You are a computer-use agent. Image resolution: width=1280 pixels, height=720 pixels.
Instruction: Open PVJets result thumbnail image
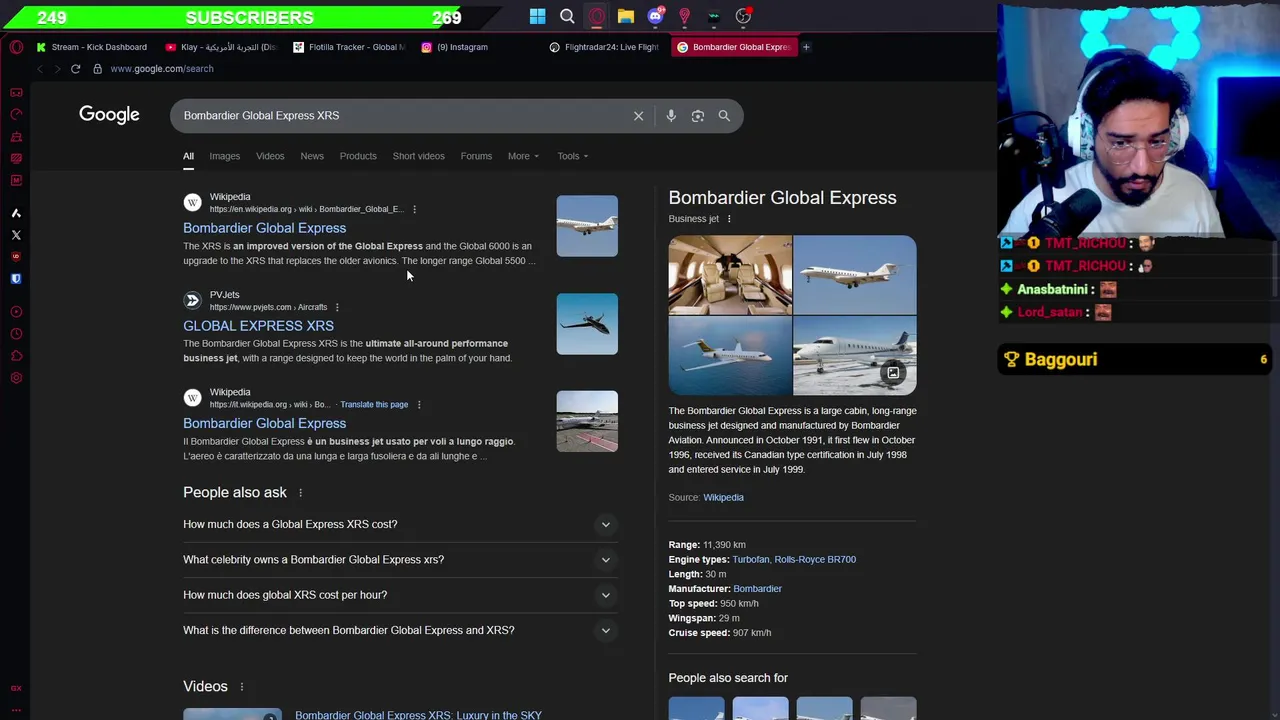click(x=587, y=324)
